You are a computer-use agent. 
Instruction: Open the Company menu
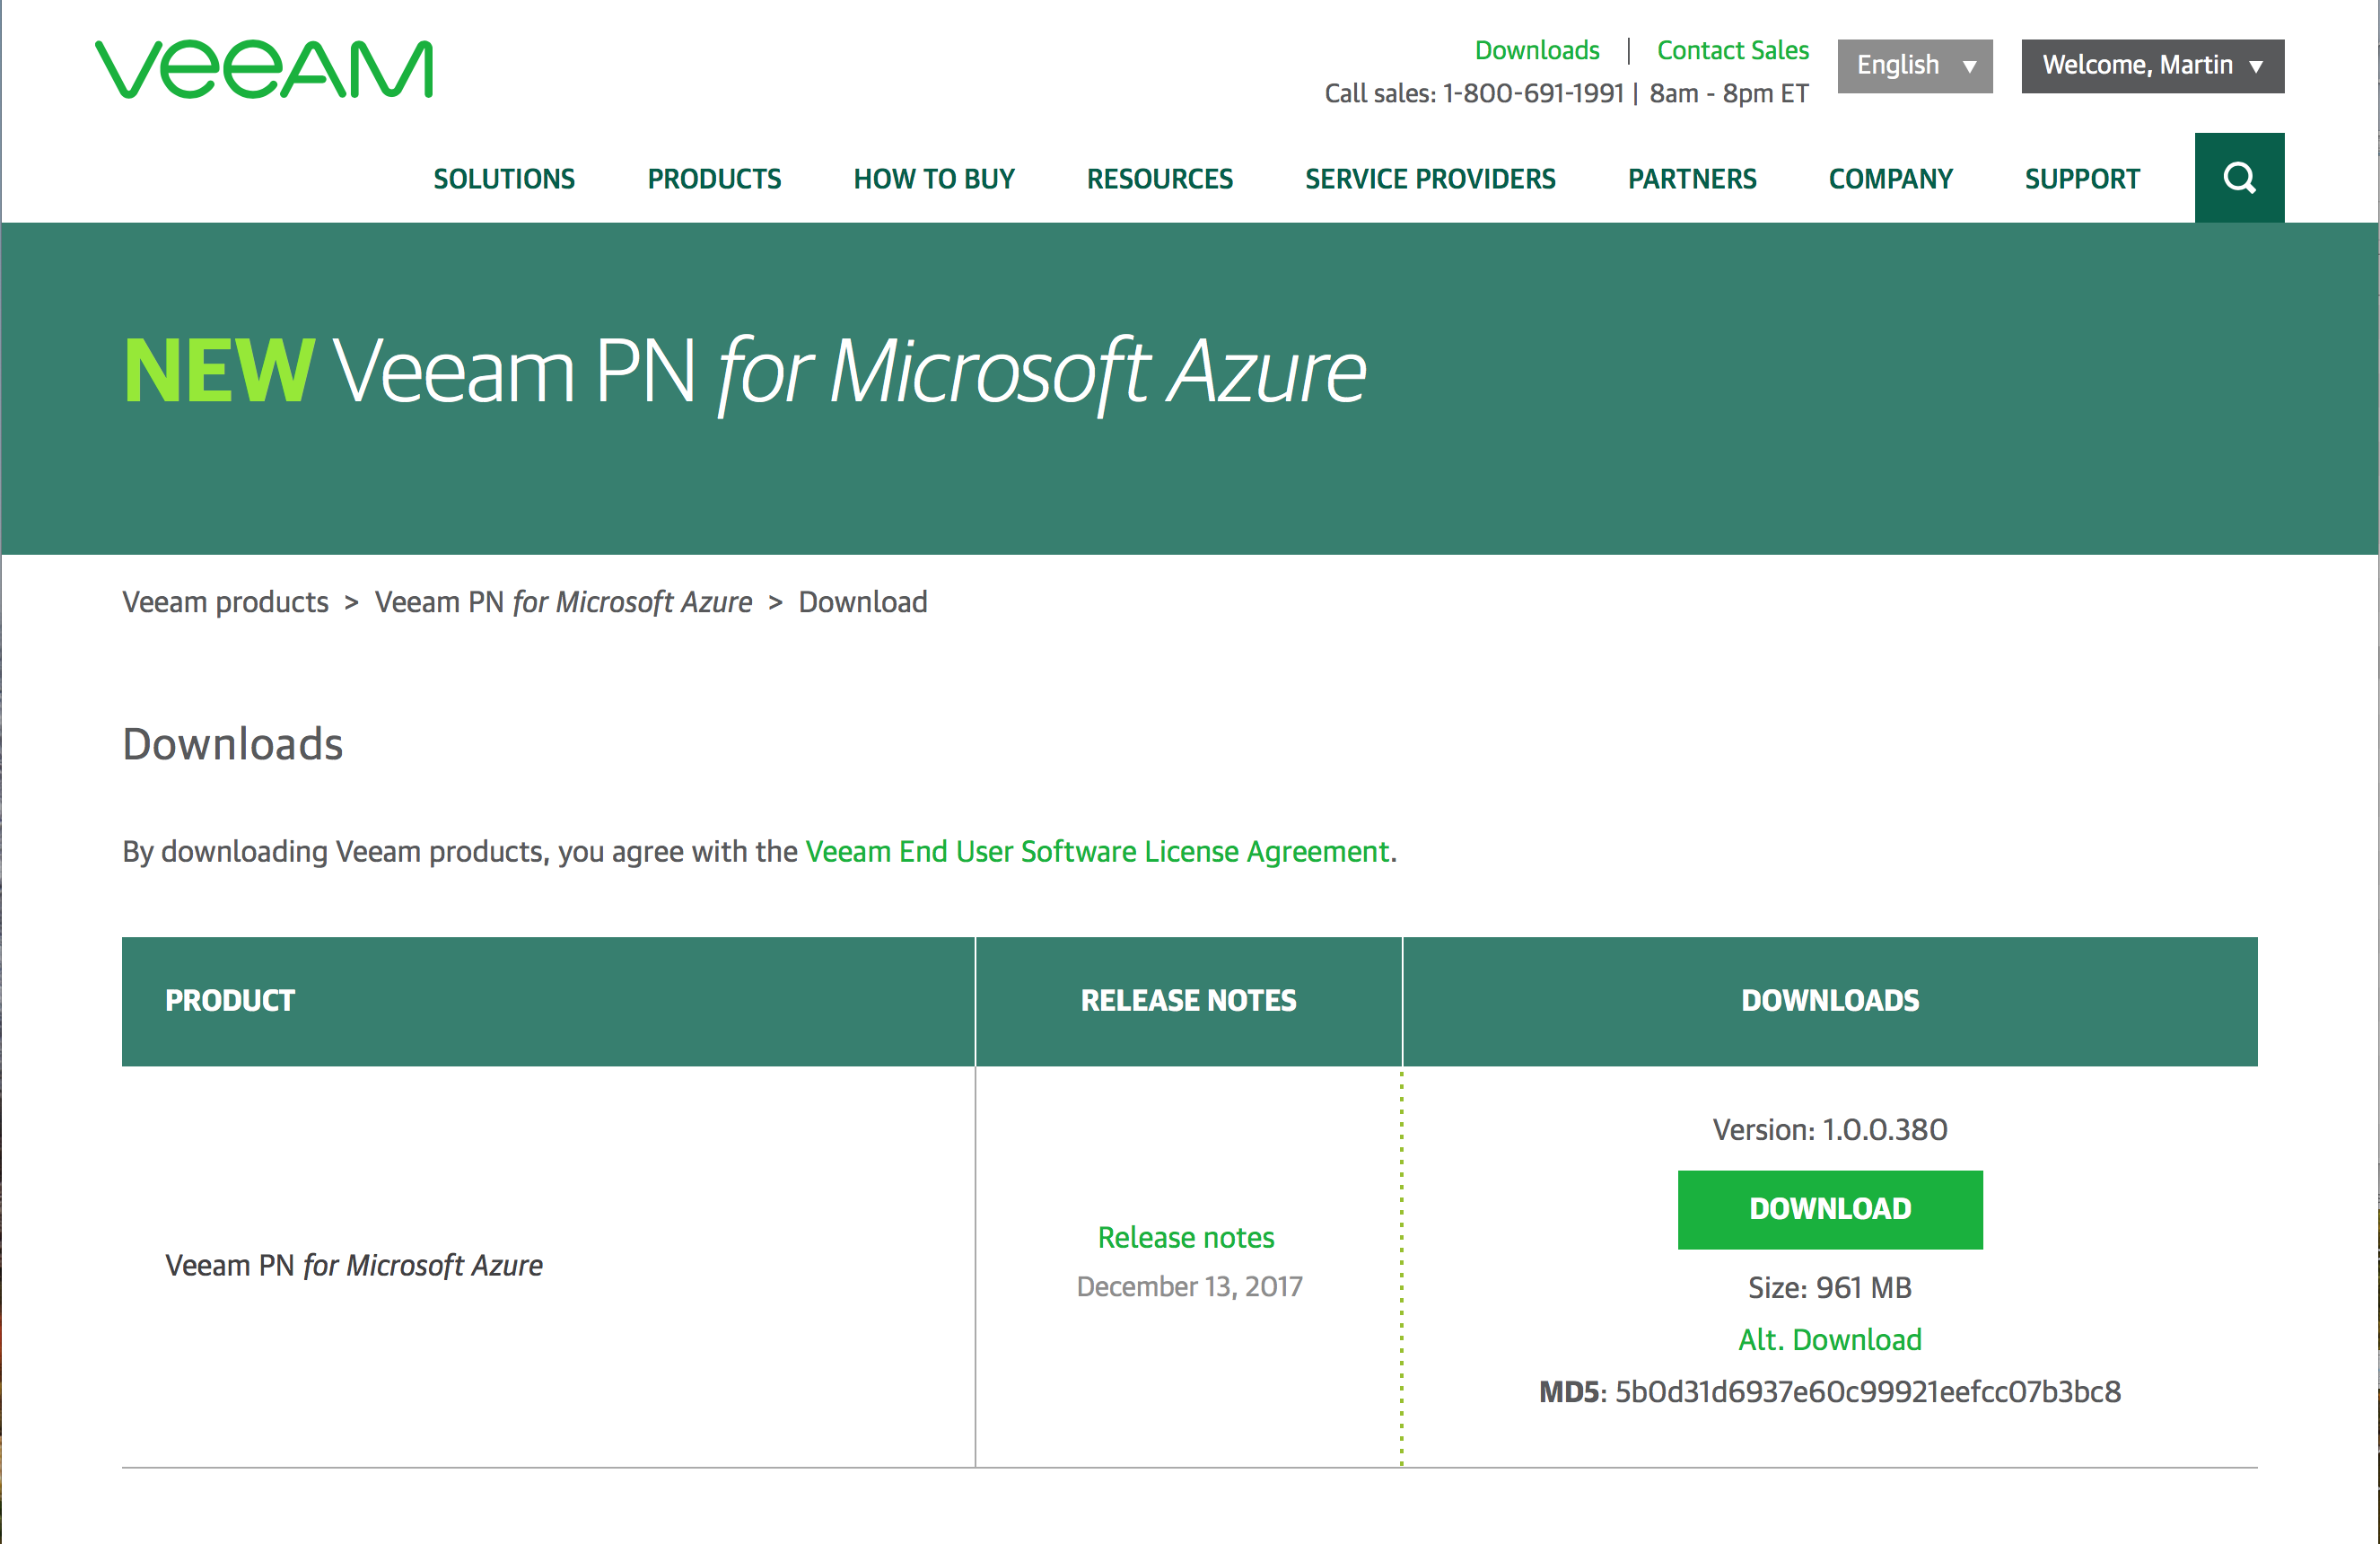(x=1890, y=179)
